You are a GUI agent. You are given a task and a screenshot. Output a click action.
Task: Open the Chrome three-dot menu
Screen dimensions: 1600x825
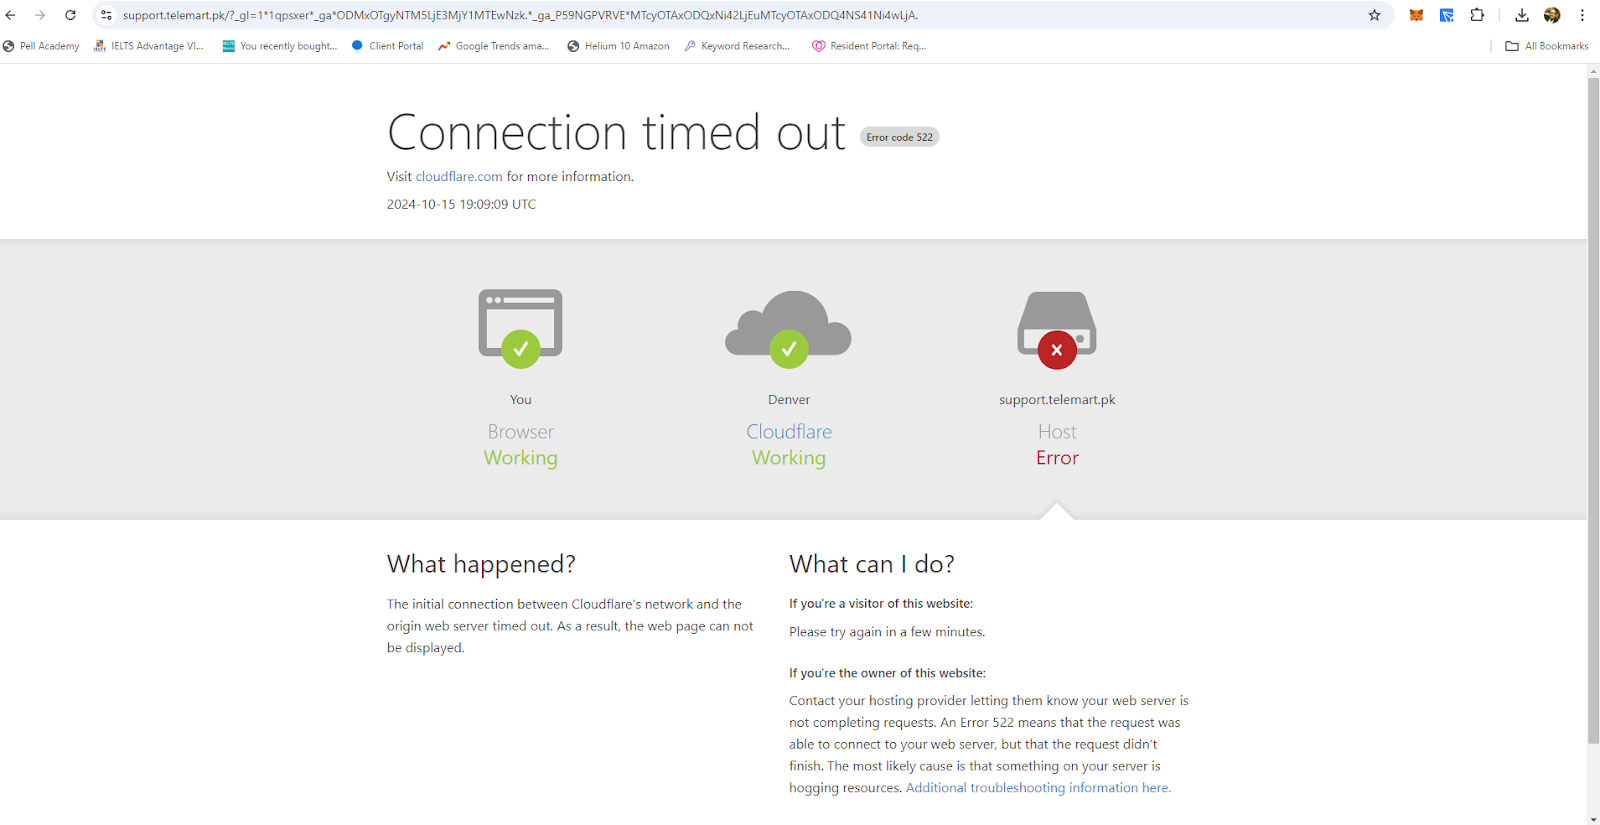(1582, 15)
